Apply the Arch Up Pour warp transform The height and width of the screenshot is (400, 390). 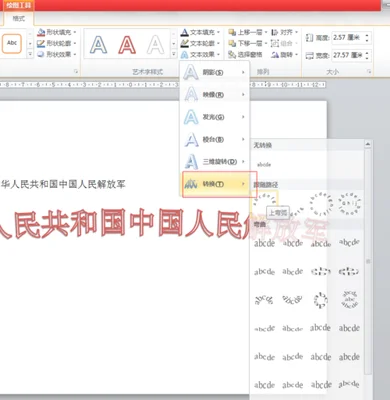tap(264, 300)
